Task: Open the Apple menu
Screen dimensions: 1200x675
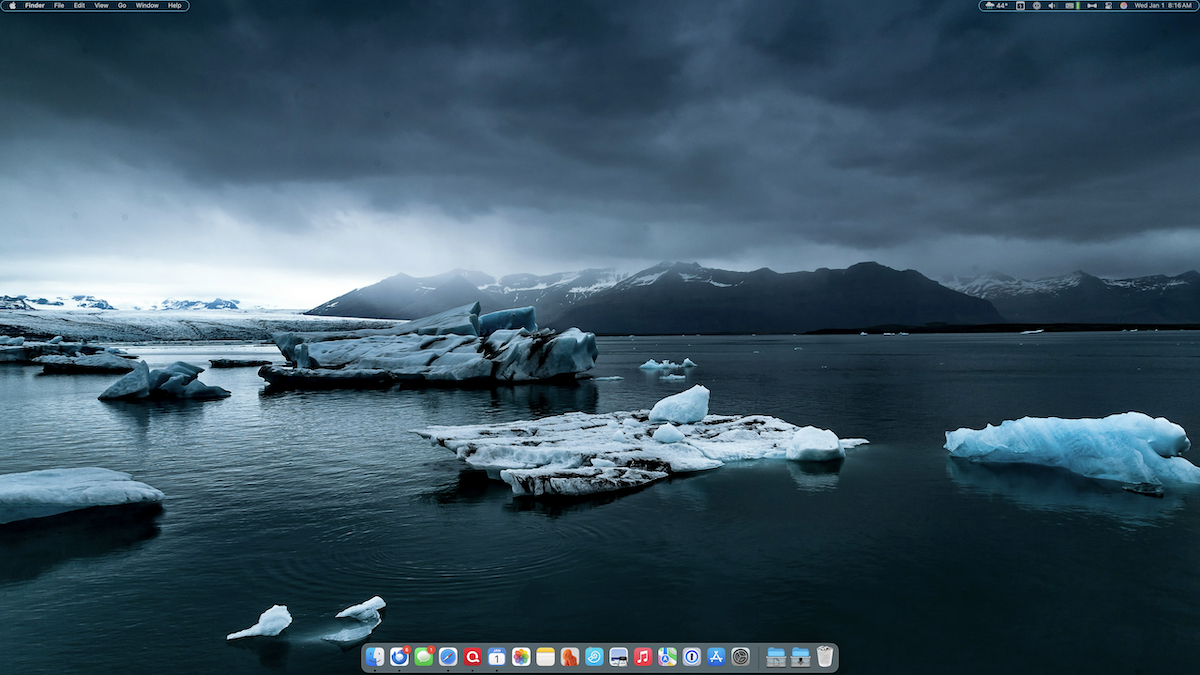Action: coord(12,5)
